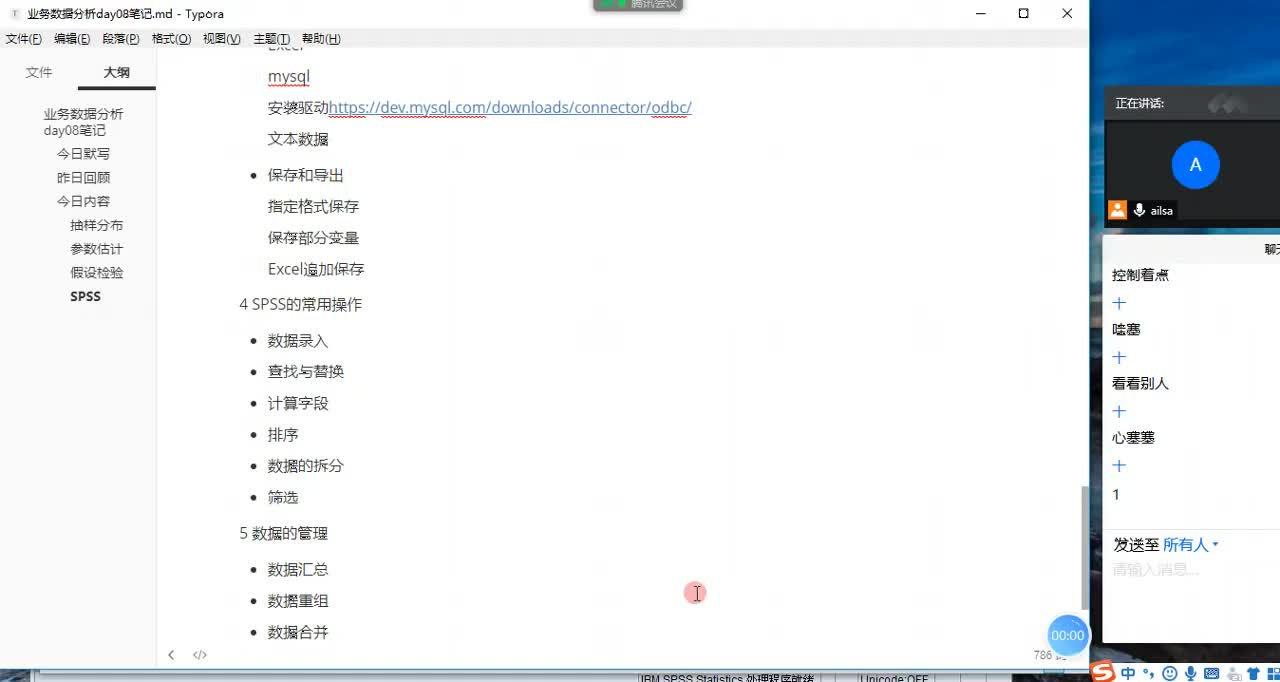1280x682 pixels.
Task: Open 所有人 recipient dropdown in chat
Action: coord(1191,545)
